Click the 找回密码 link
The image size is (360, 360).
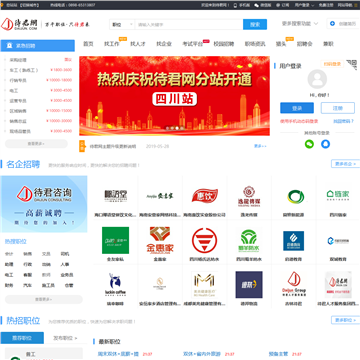[343, 121]
